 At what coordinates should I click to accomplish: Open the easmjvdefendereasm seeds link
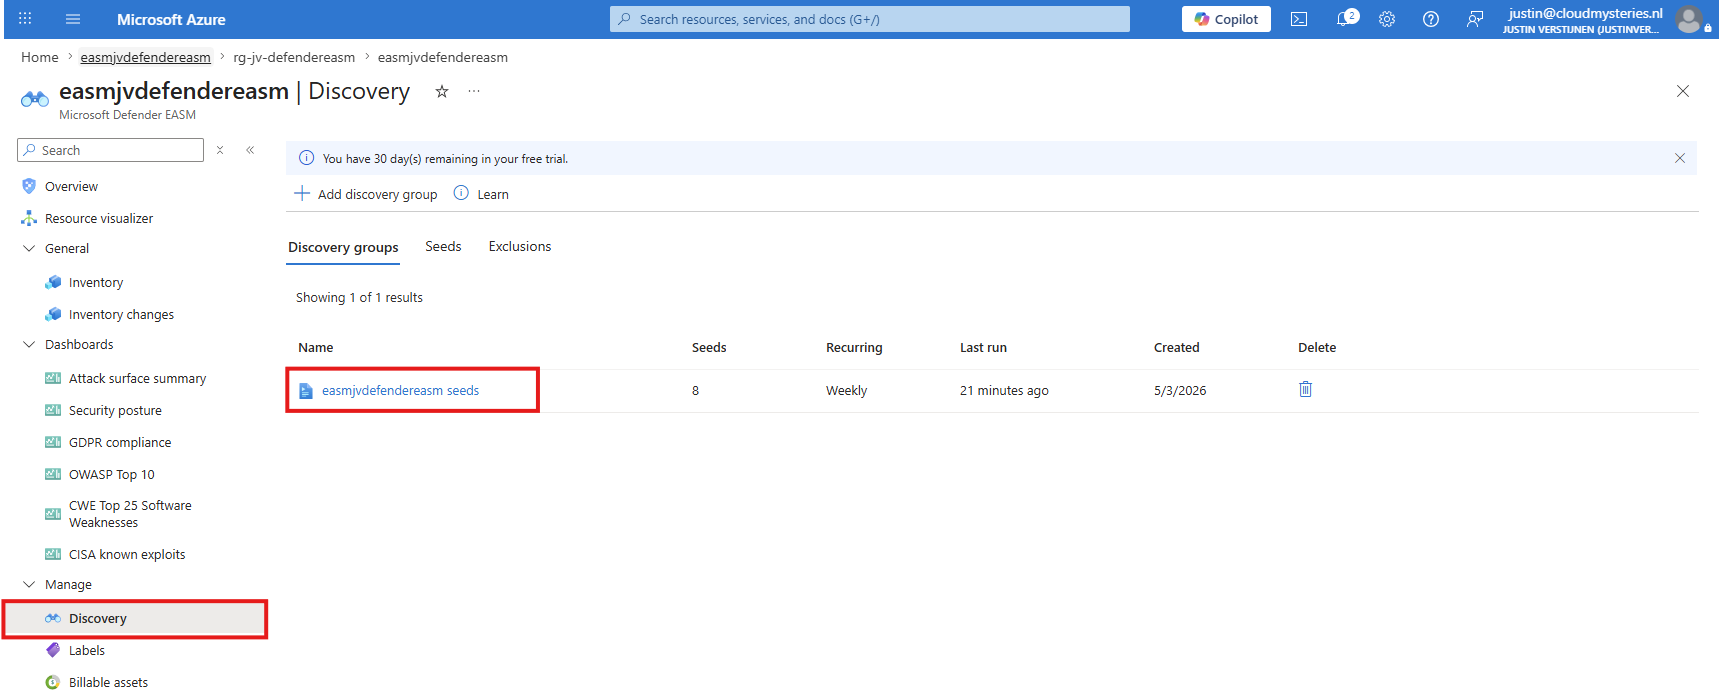click(x=400, y=391)
